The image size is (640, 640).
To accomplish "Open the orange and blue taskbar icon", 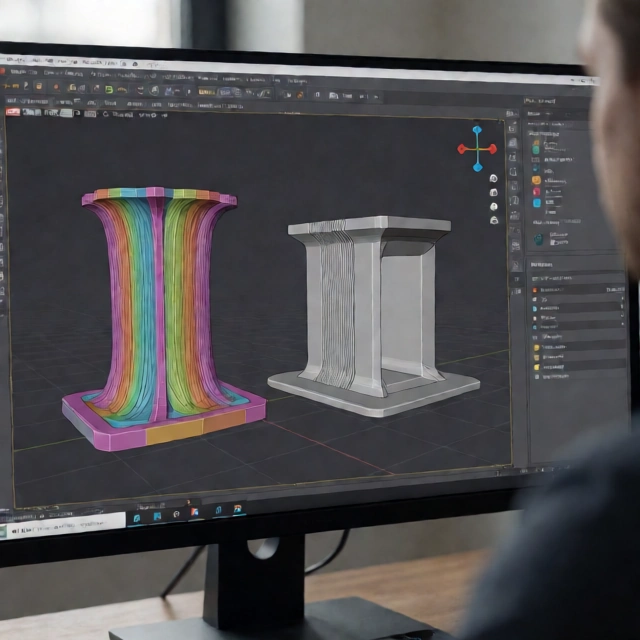I will [x=195, y=512].
